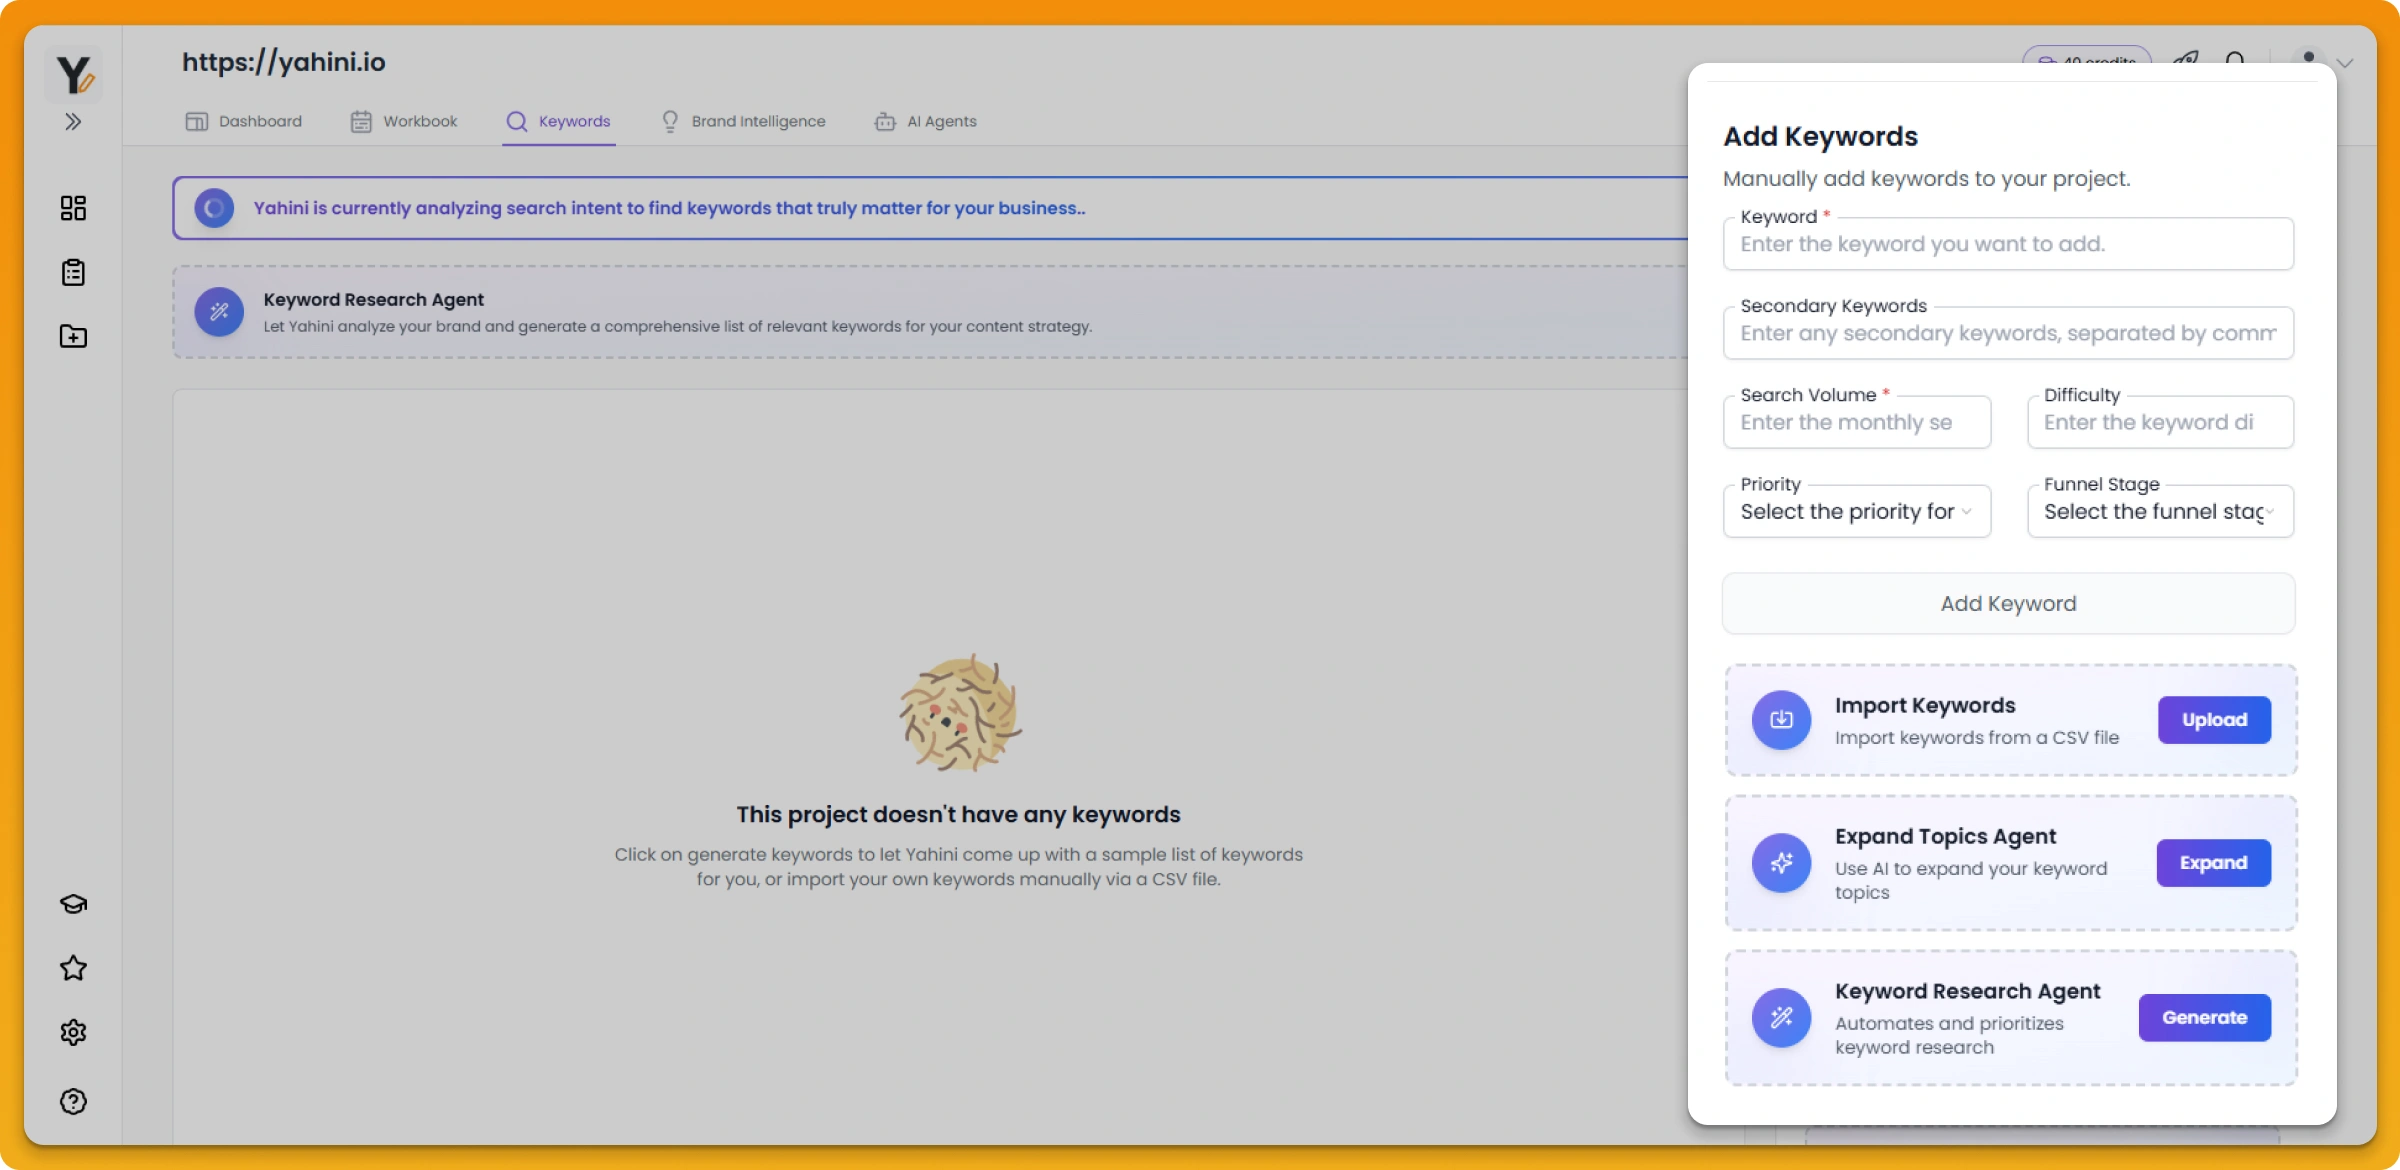Screen dimensions: 2400x1170
Task: Click the 40 credits badge
Action: point(2086,60)
